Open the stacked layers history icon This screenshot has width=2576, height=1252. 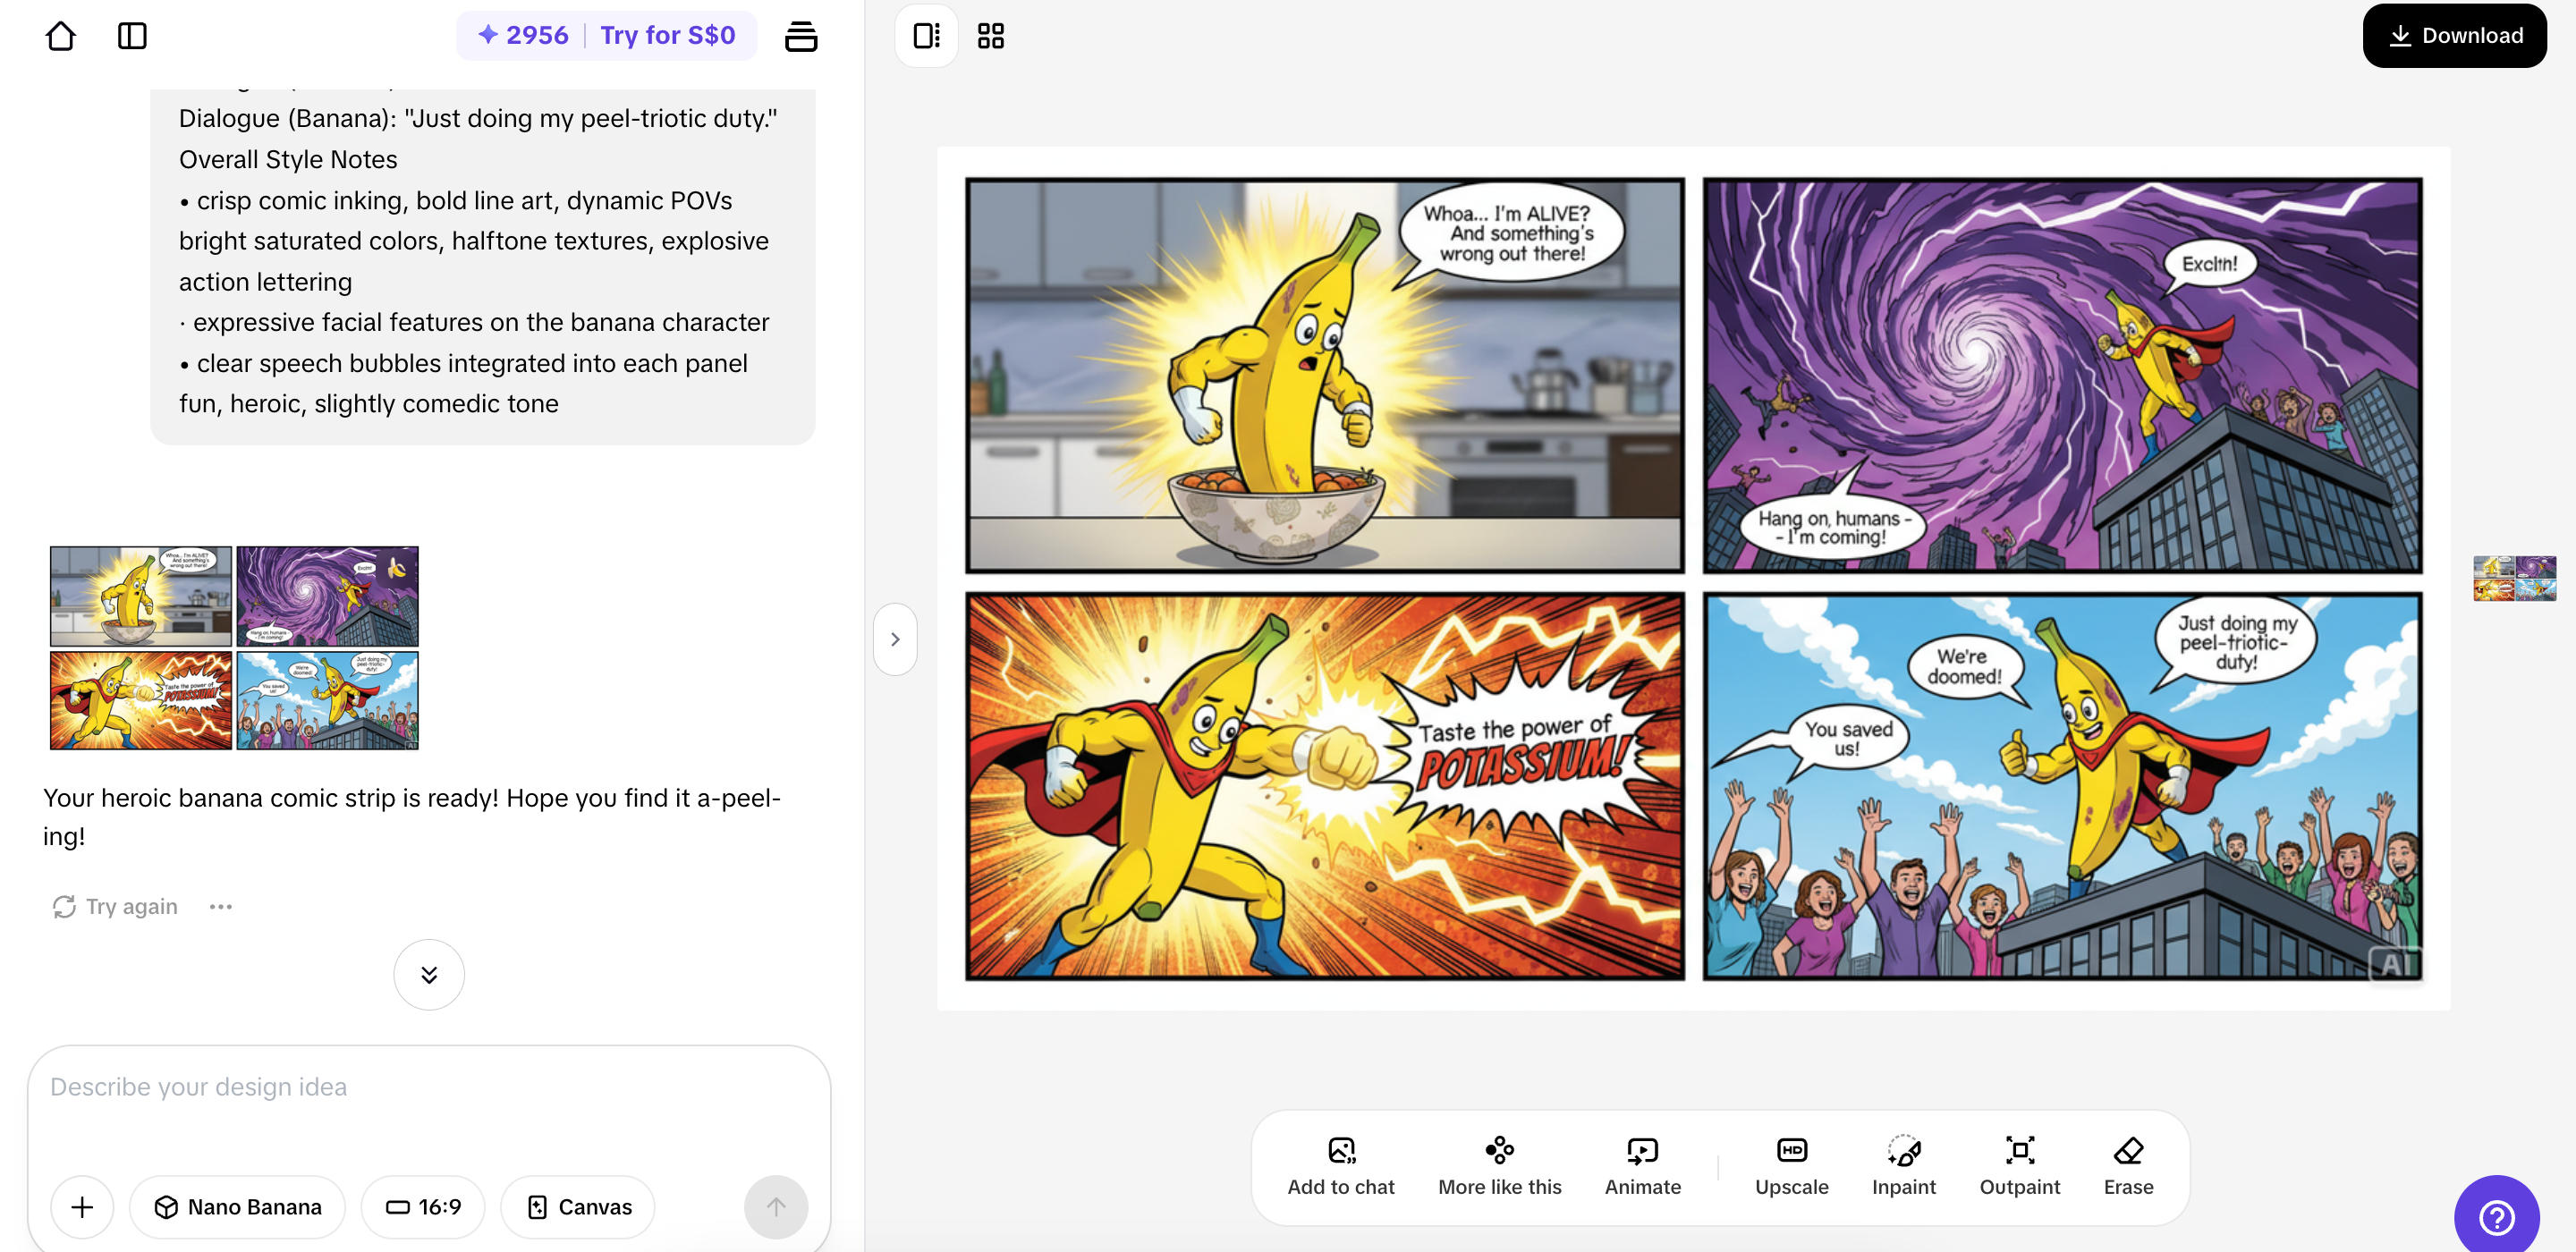coord(800,36)
